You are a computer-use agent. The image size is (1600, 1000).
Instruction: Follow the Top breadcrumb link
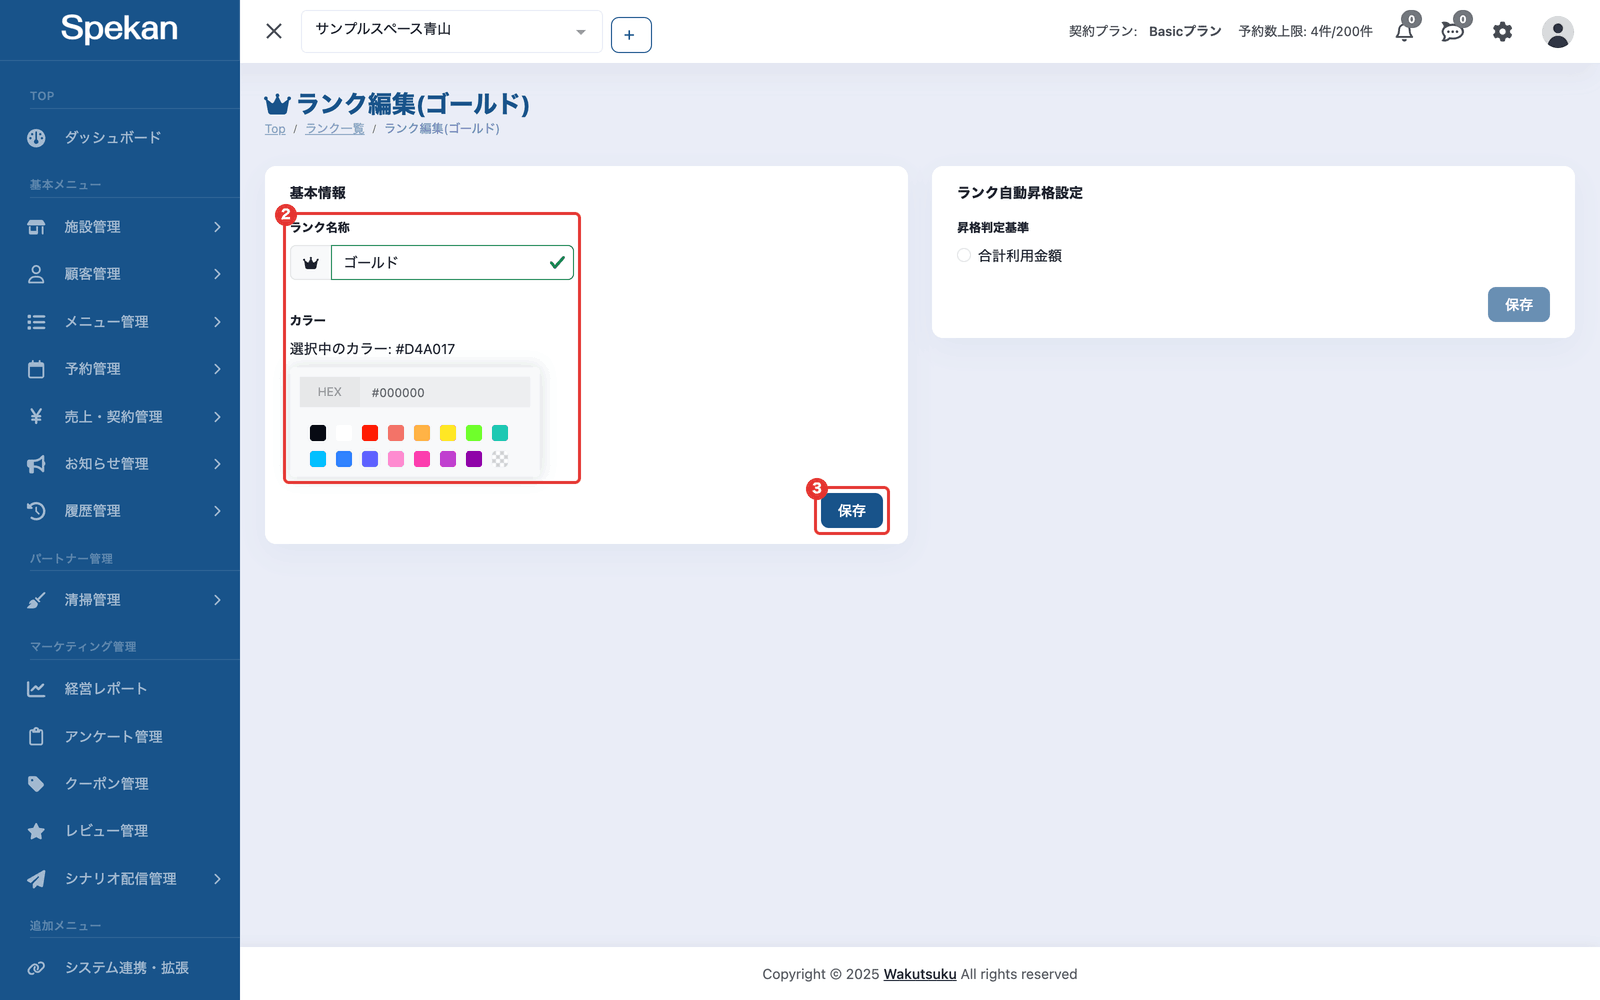[x=275, y=129]
